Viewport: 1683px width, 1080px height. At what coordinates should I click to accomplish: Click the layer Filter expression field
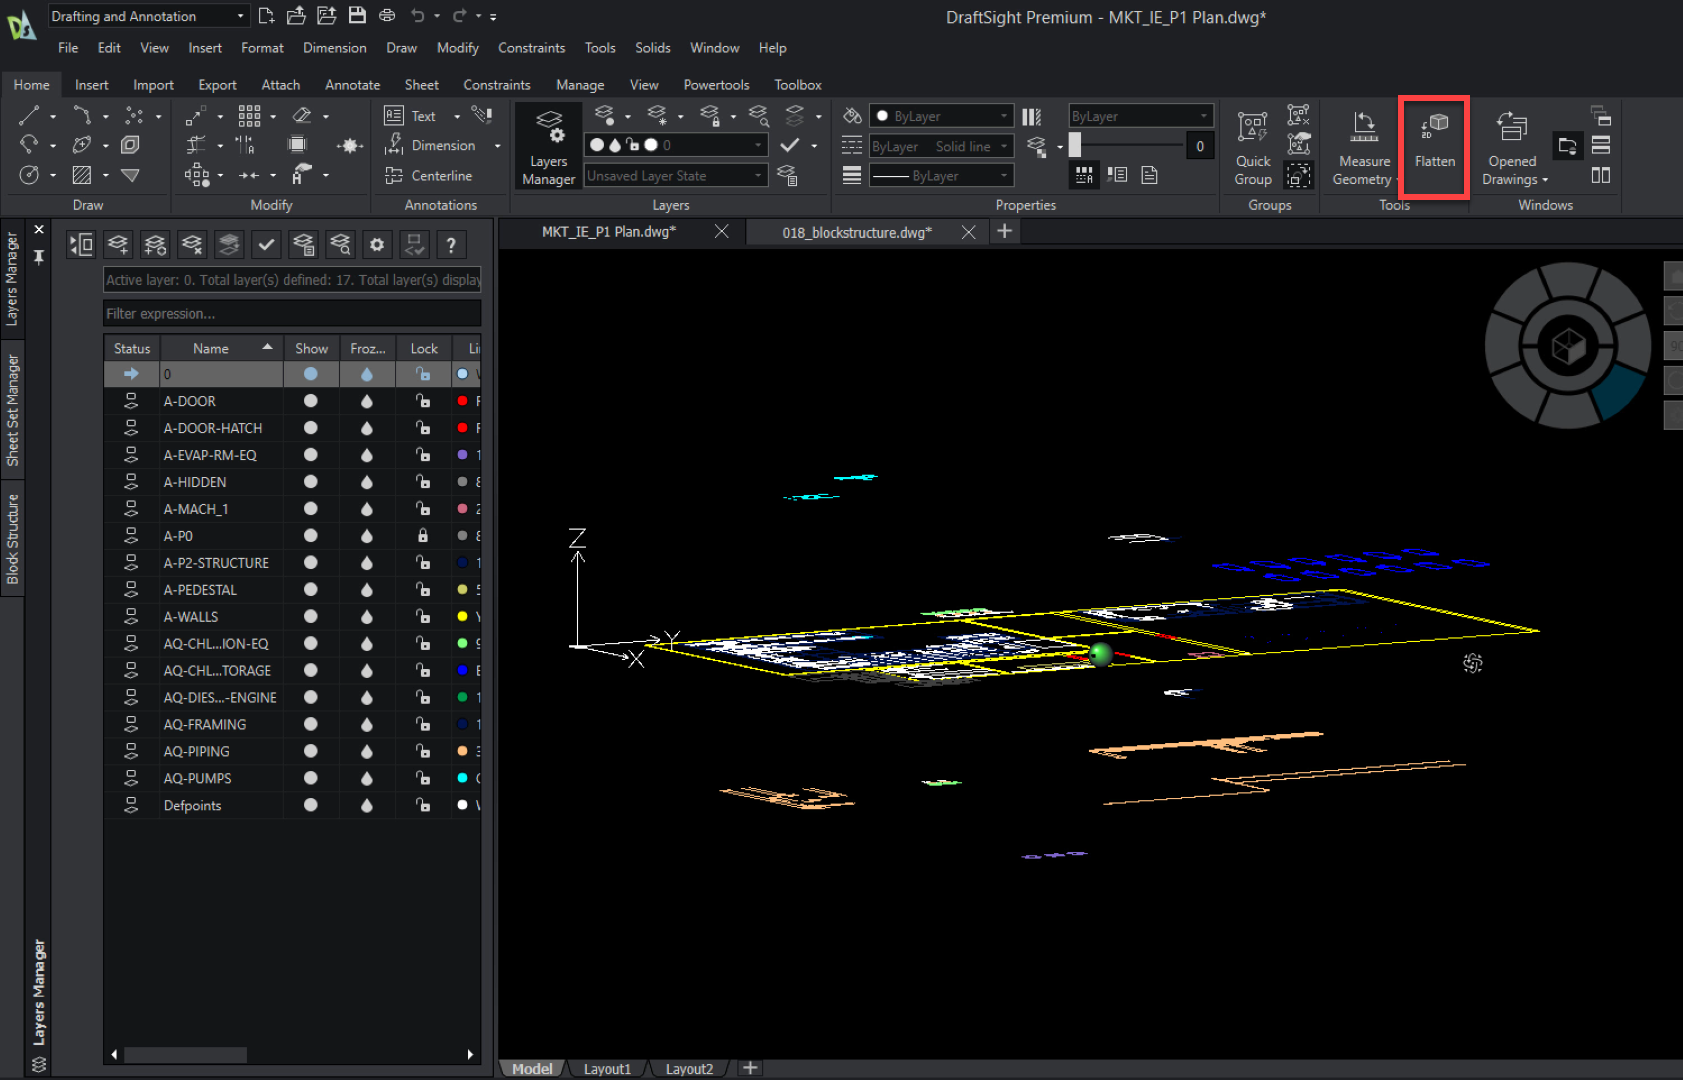(x=292, y=313)
